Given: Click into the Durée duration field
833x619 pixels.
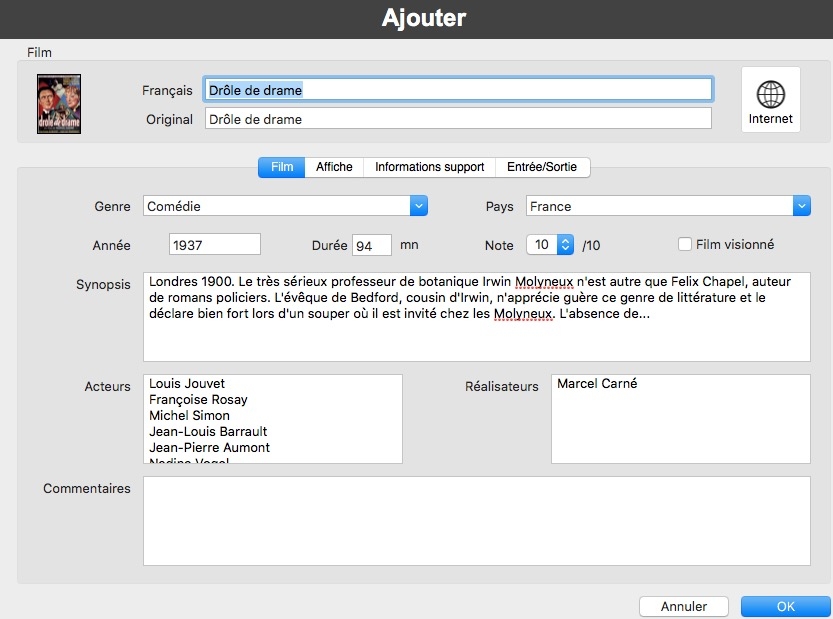Looking at the screenshot, I should pyautogui.click(x=371, y=245).
